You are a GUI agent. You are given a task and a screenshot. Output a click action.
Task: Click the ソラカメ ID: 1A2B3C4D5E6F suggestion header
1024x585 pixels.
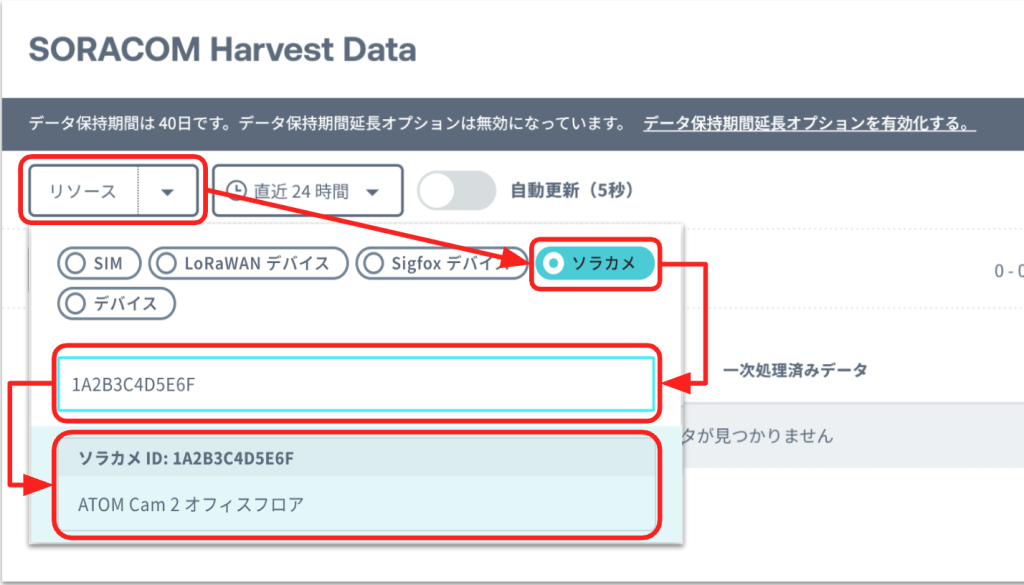pos(357,458)
